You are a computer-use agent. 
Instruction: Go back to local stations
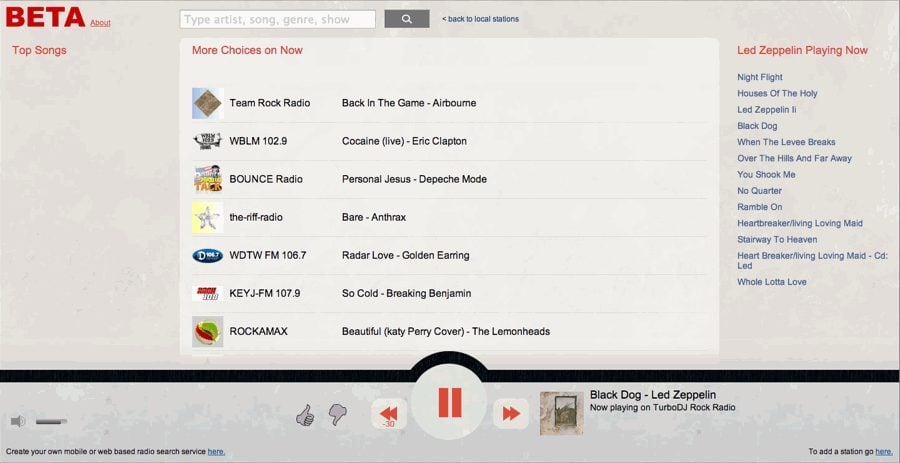481,19
